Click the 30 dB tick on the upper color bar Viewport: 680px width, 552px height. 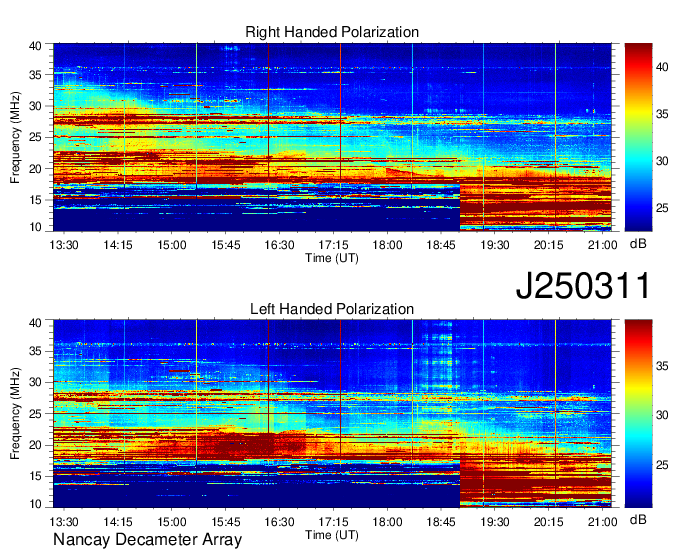pos(662,161)
